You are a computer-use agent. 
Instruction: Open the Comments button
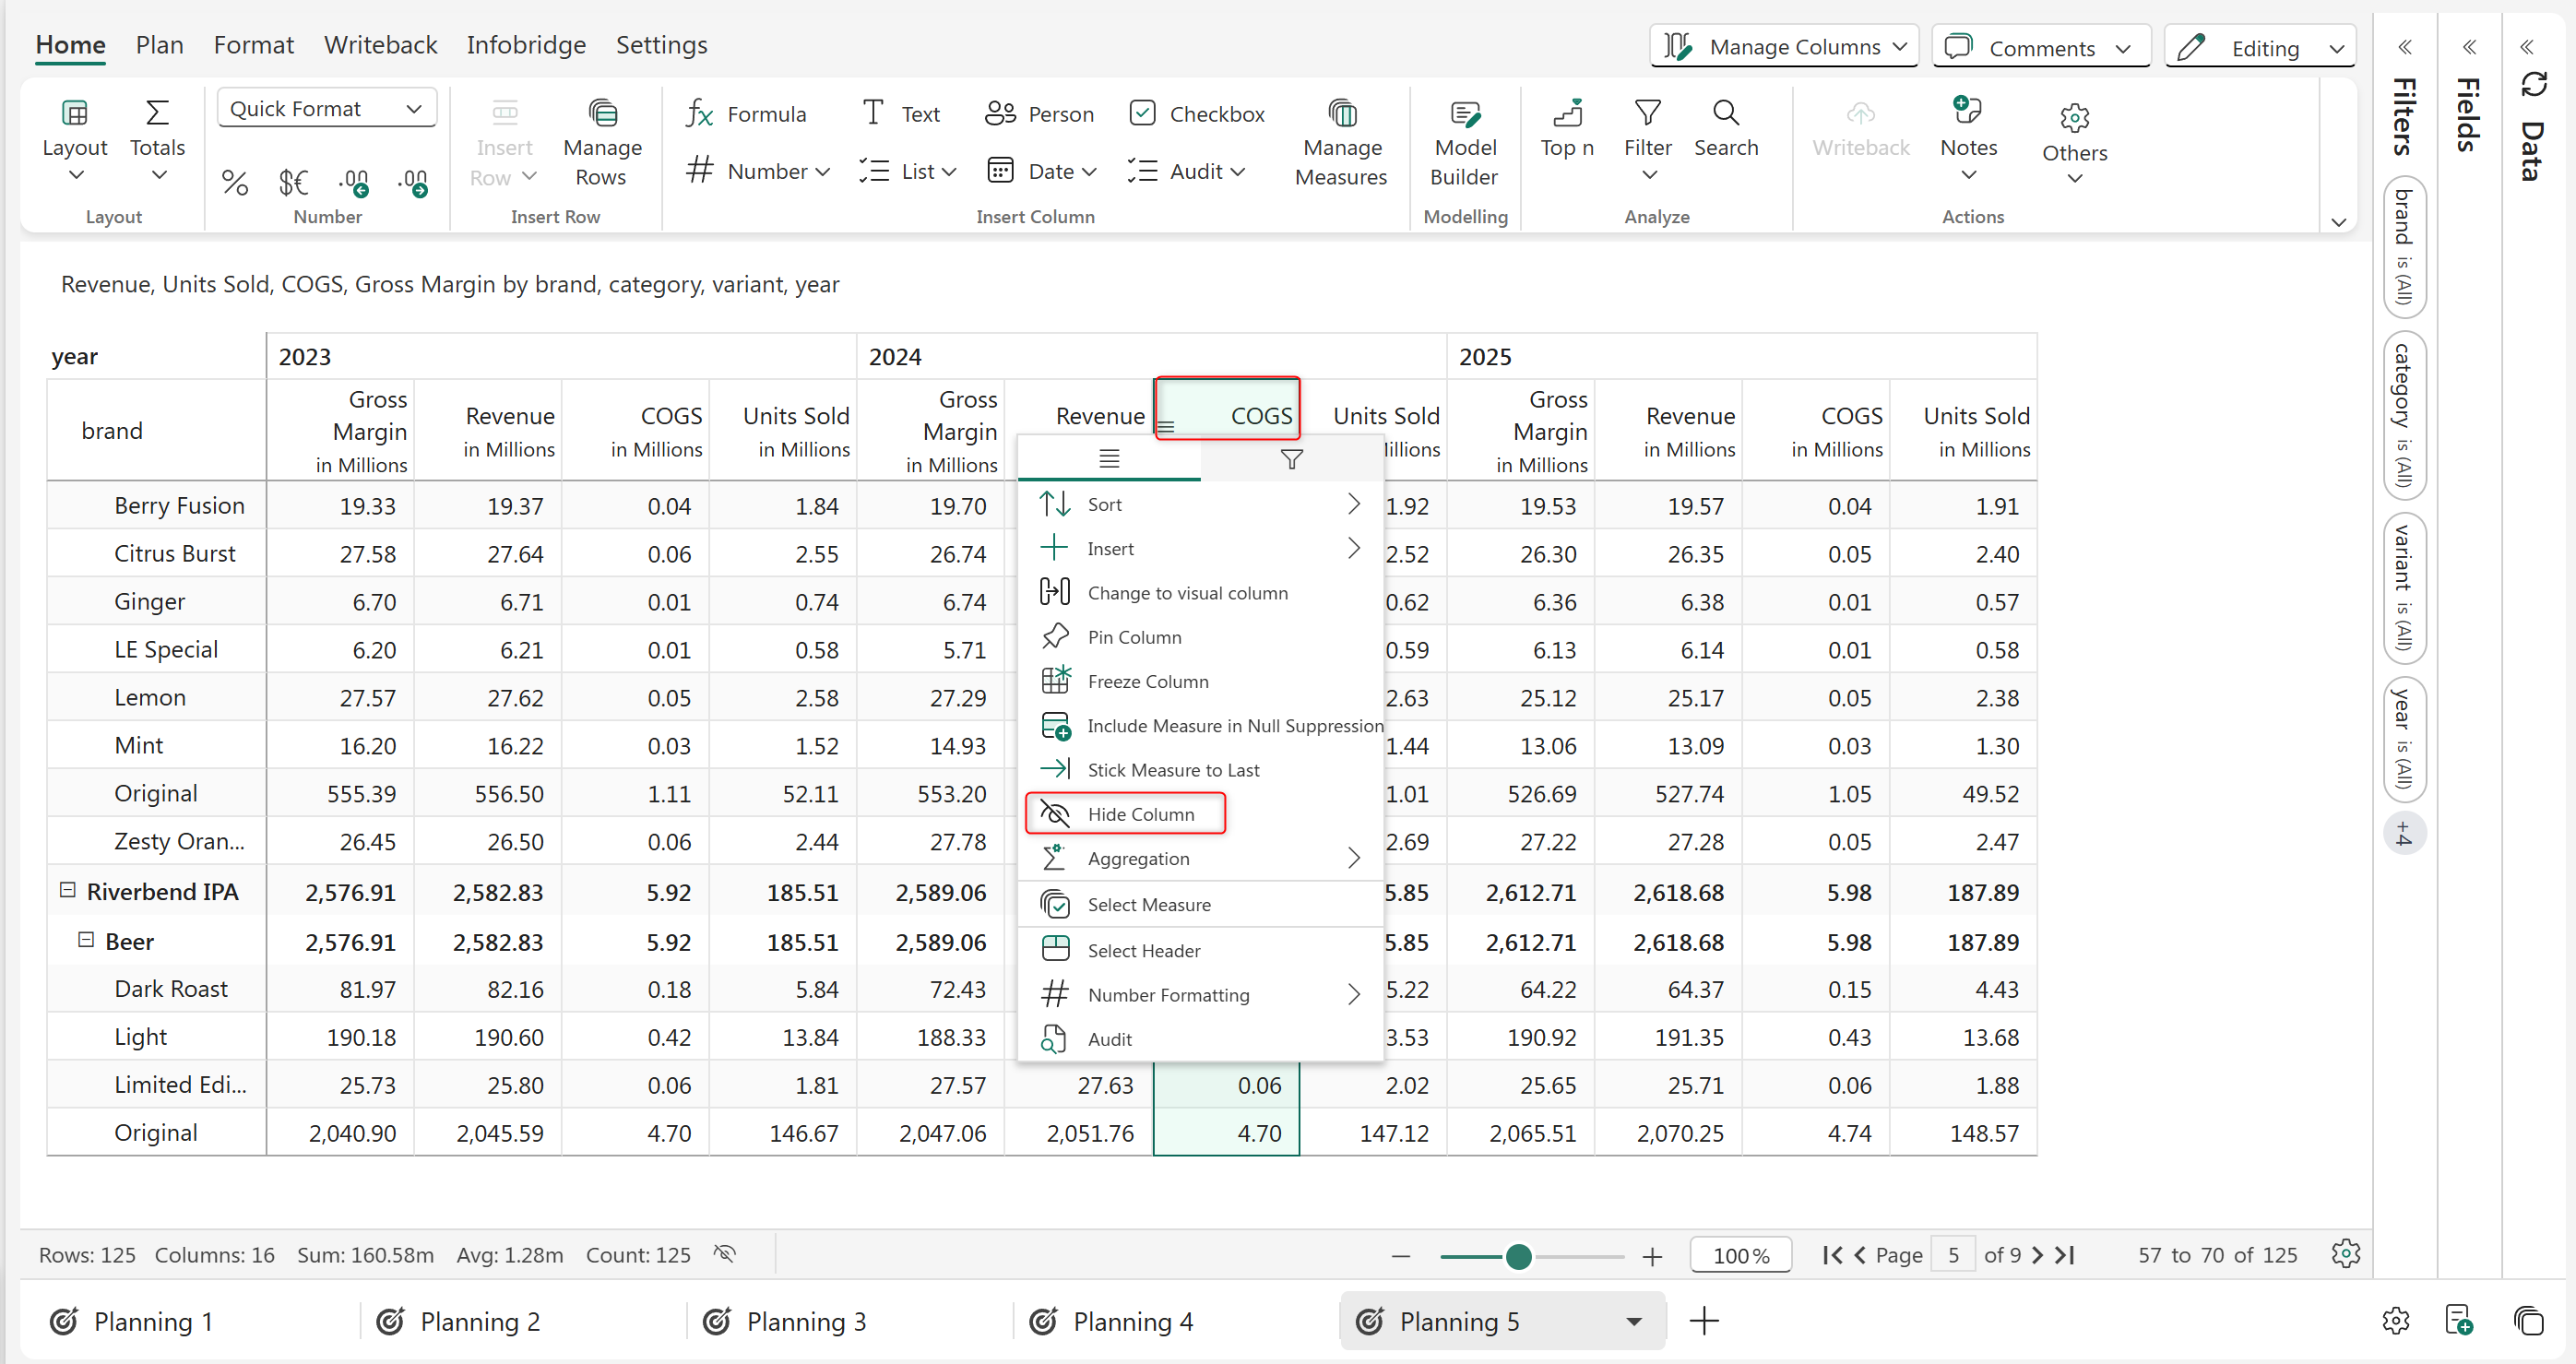2040,47
